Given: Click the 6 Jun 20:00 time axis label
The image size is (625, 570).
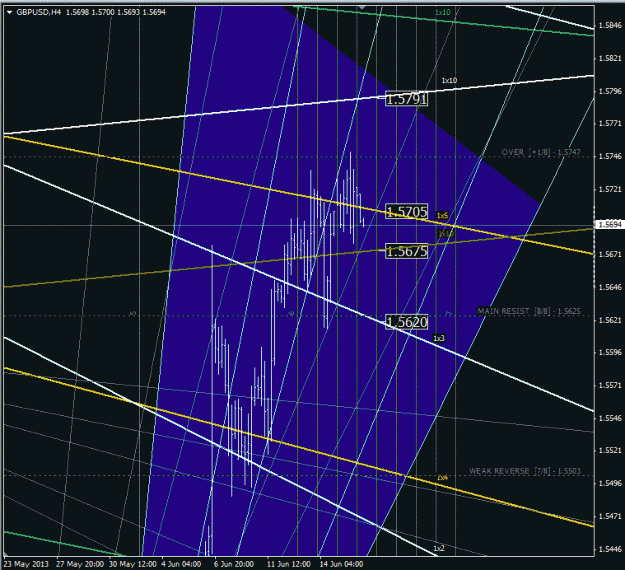Looking at the screenshot, I should tap(234, 564).
